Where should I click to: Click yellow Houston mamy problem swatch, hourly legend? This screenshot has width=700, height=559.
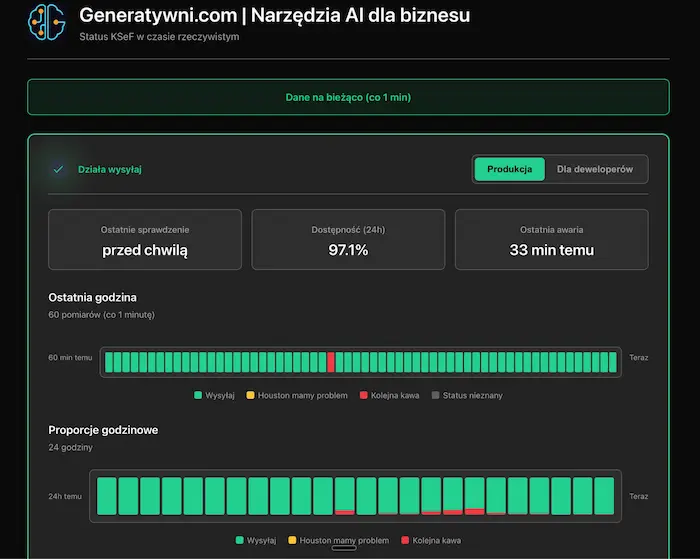click(250, 395)
